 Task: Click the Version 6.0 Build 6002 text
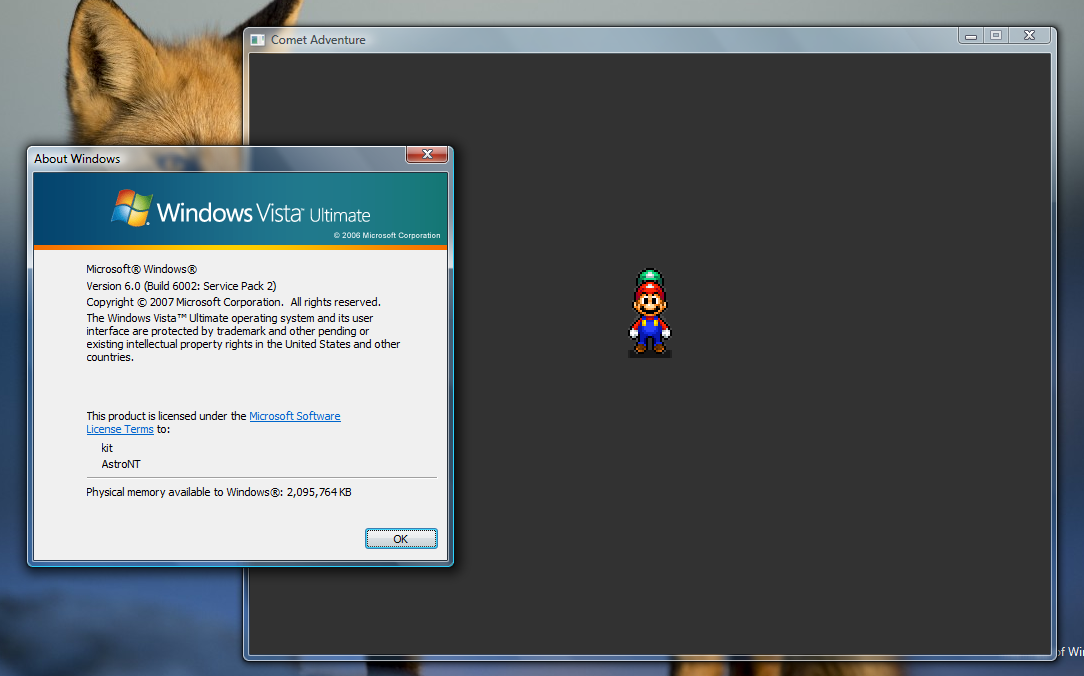pos(181,286)
